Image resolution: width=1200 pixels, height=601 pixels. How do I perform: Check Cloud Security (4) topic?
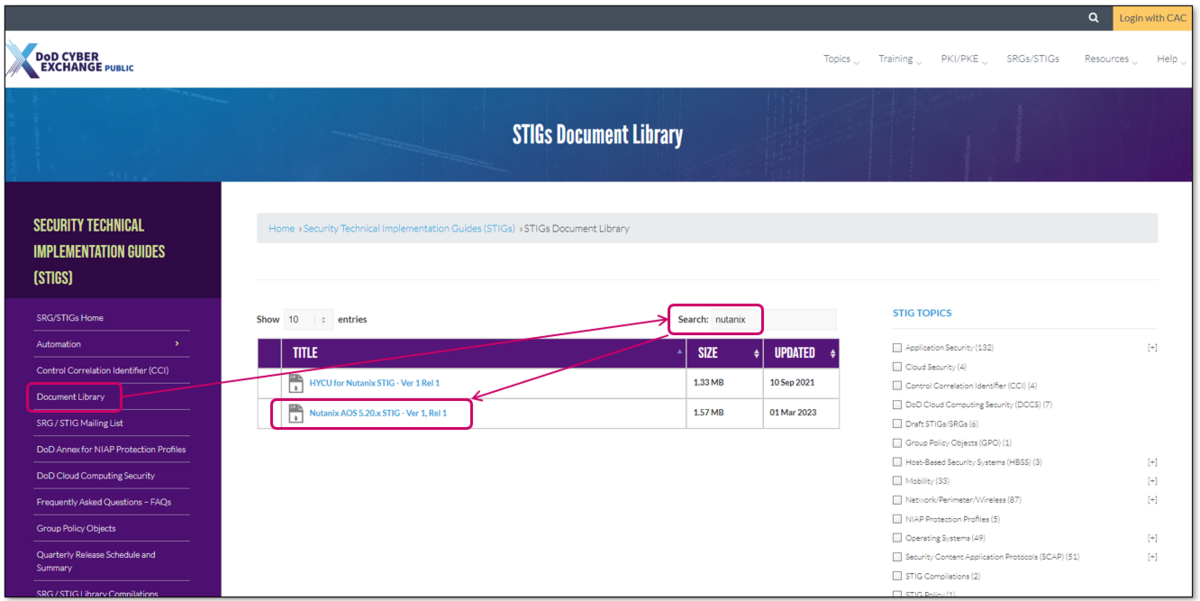pos(897,367)
